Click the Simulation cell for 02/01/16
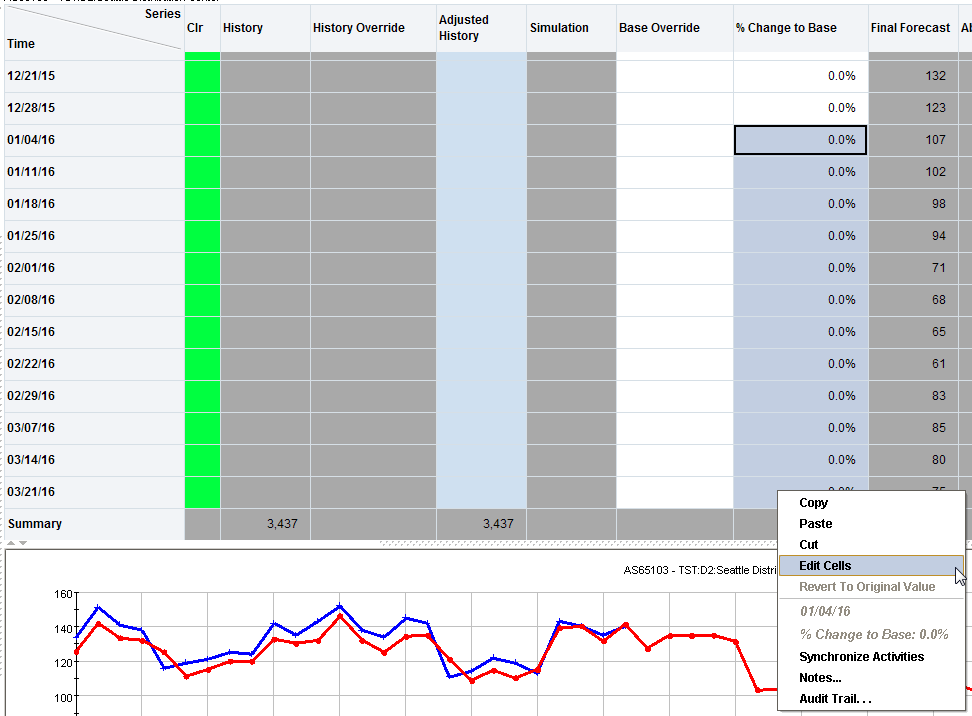The width and height of the screenshot is (972, 716). [x=572, y=268]
